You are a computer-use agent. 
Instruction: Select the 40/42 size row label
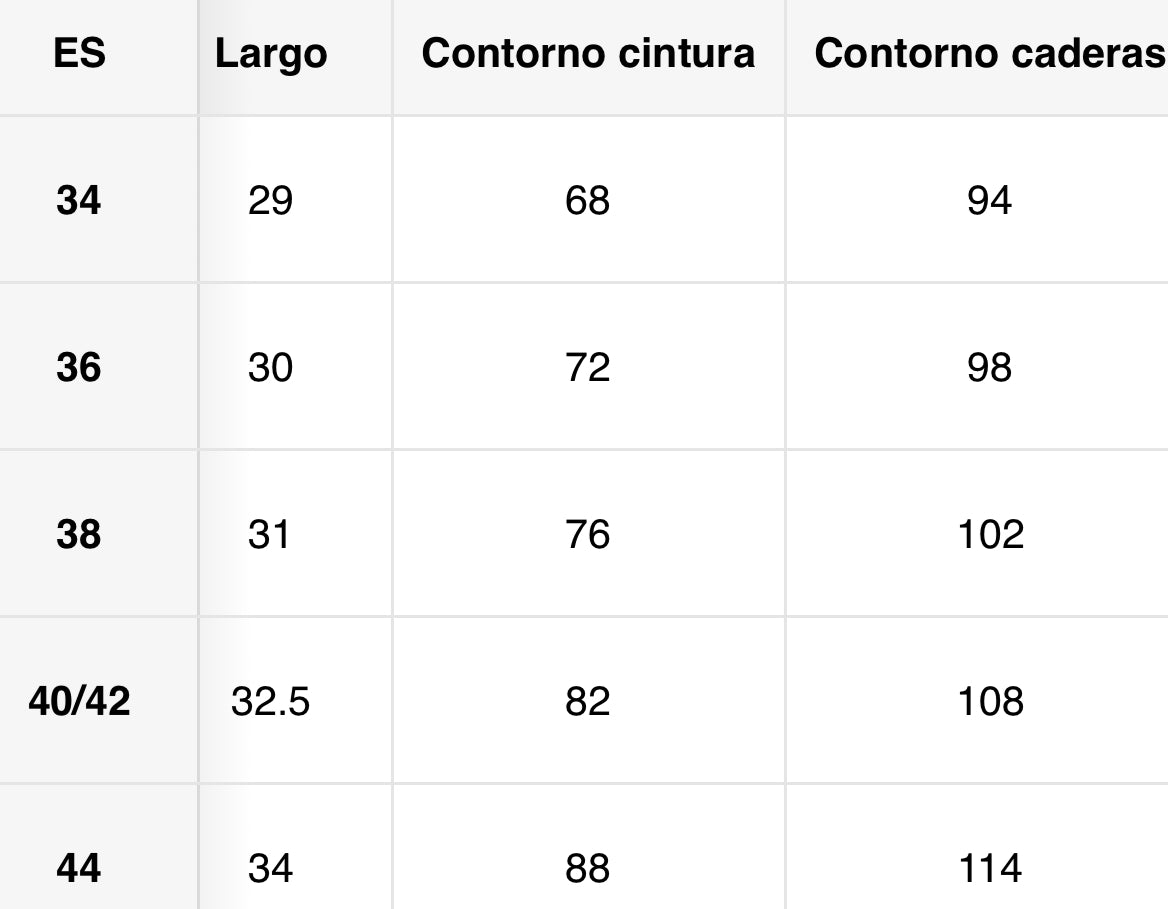pos(79,702)
